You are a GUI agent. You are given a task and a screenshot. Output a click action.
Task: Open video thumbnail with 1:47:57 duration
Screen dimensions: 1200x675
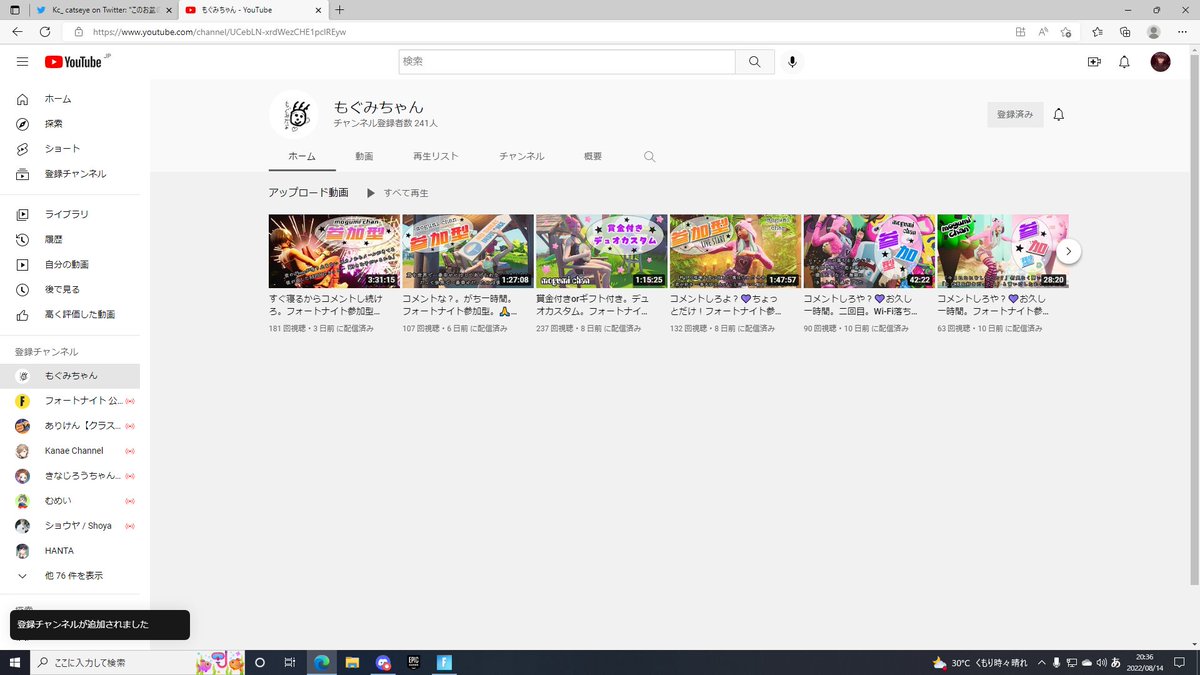pyautogui.click(x=735, y=251)
